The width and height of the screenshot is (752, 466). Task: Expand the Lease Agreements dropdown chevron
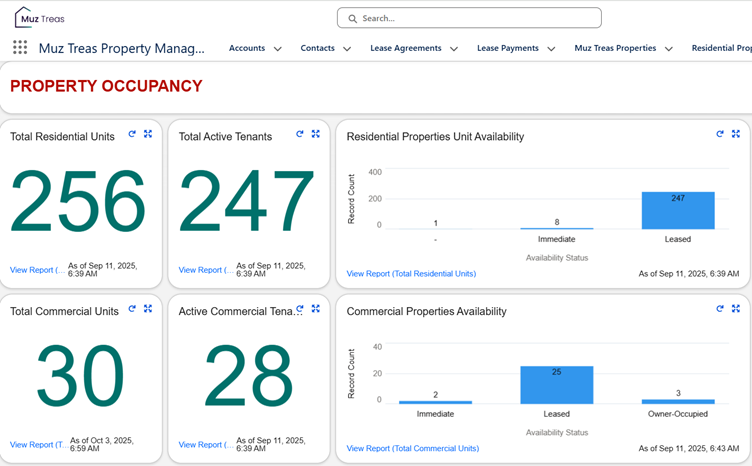point(454,49)
